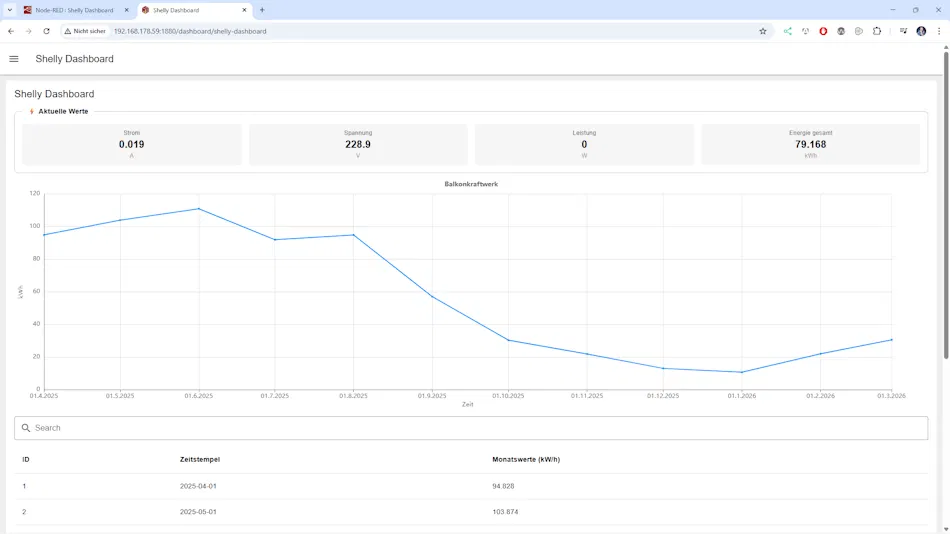Viewport: 950px width, 534px height.
Task: Open the browser extensions puzzle icon
Action: (877, 31)
